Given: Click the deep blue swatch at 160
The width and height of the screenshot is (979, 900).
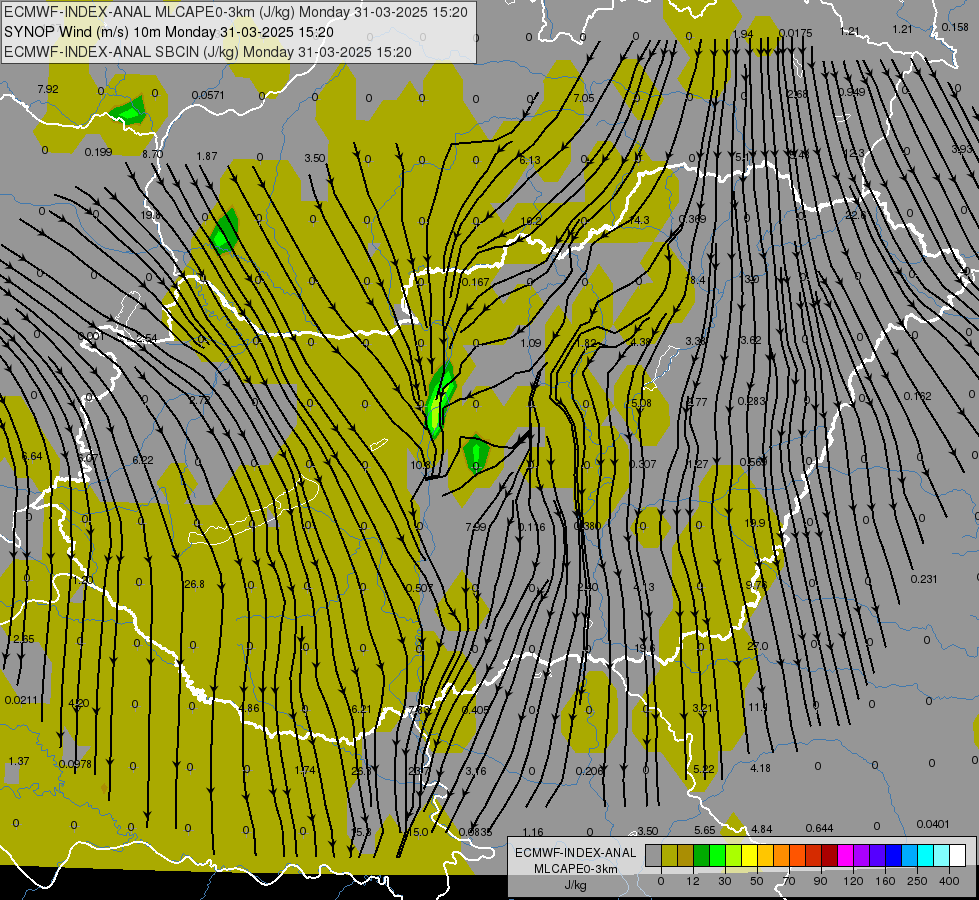Looking at the screenshot, I should 893,856.
